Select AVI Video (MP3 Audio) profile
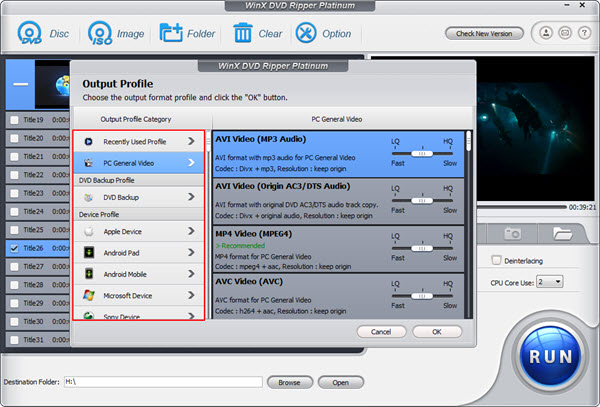The image size is (600, 407). pos(338,154)
